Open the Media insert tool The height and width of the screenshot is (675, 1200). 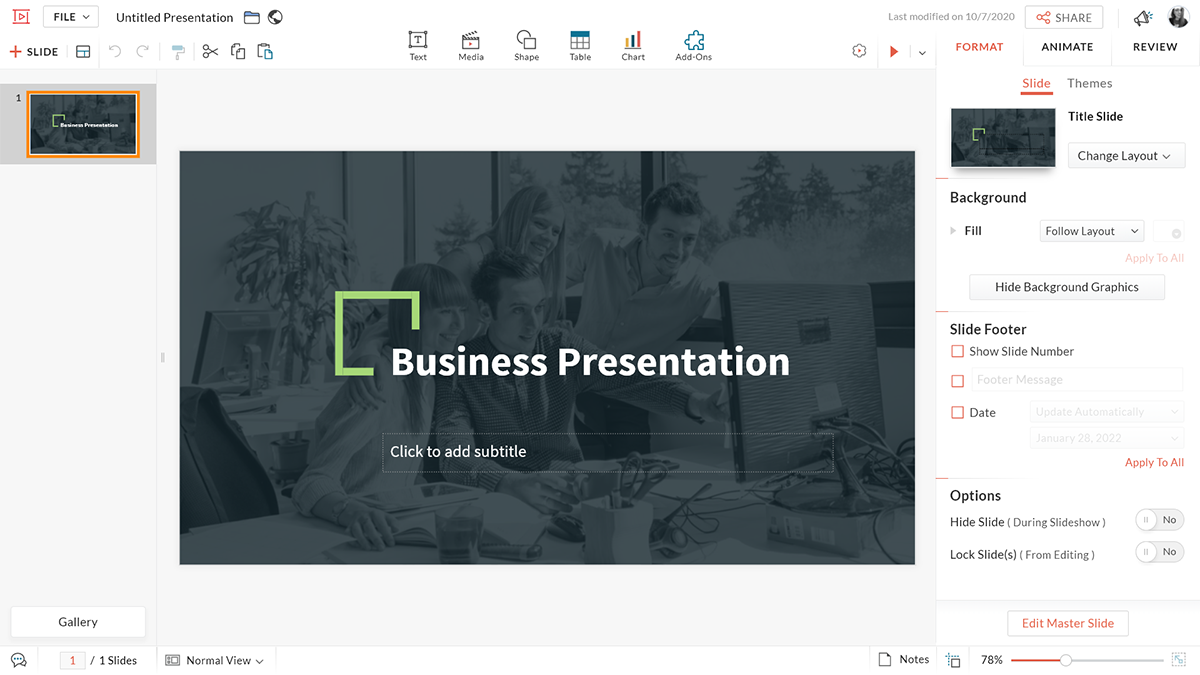(470, 45)
